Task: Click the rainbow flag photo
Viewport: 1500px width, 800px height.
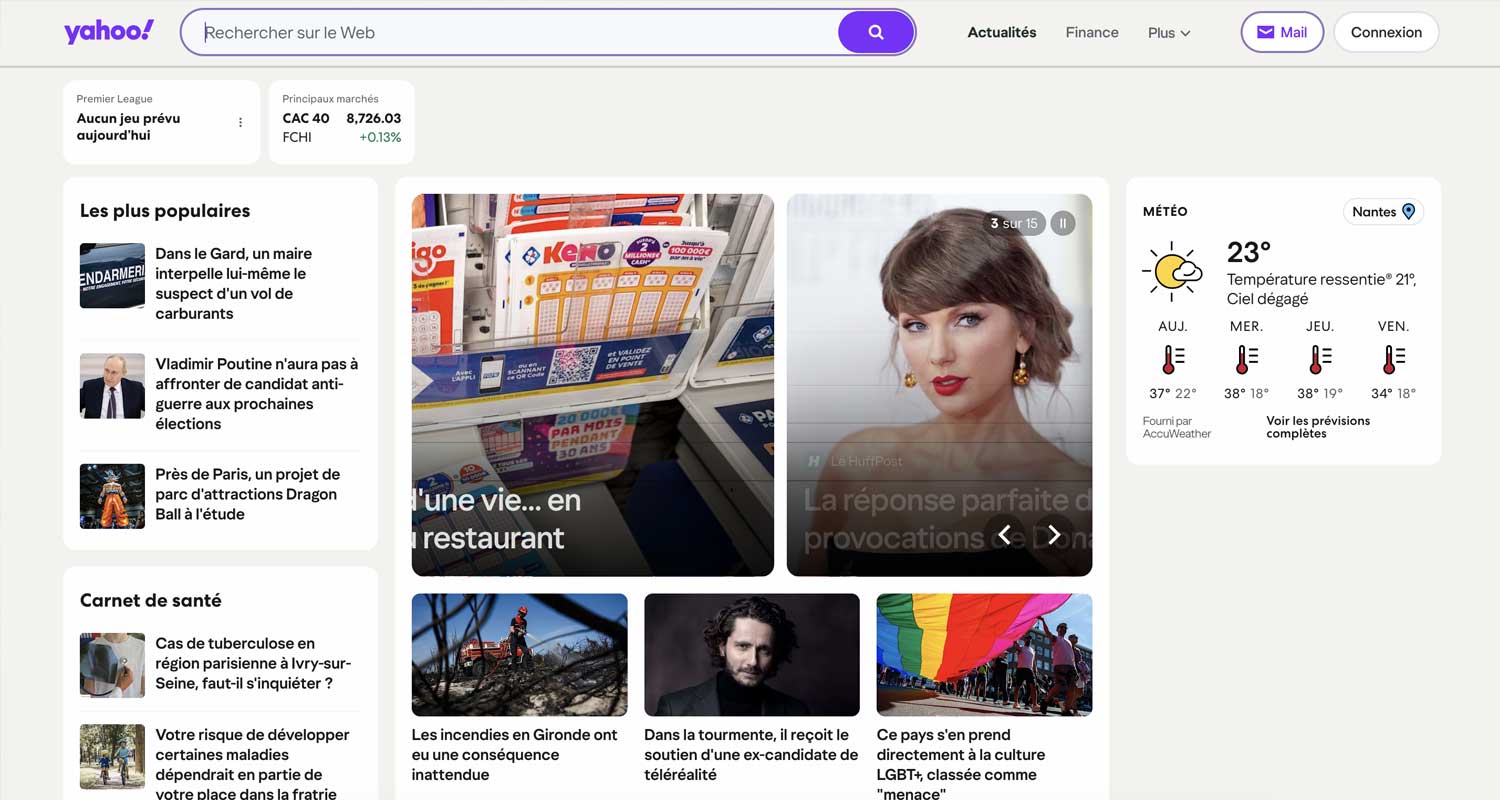Action: point(984,655)
